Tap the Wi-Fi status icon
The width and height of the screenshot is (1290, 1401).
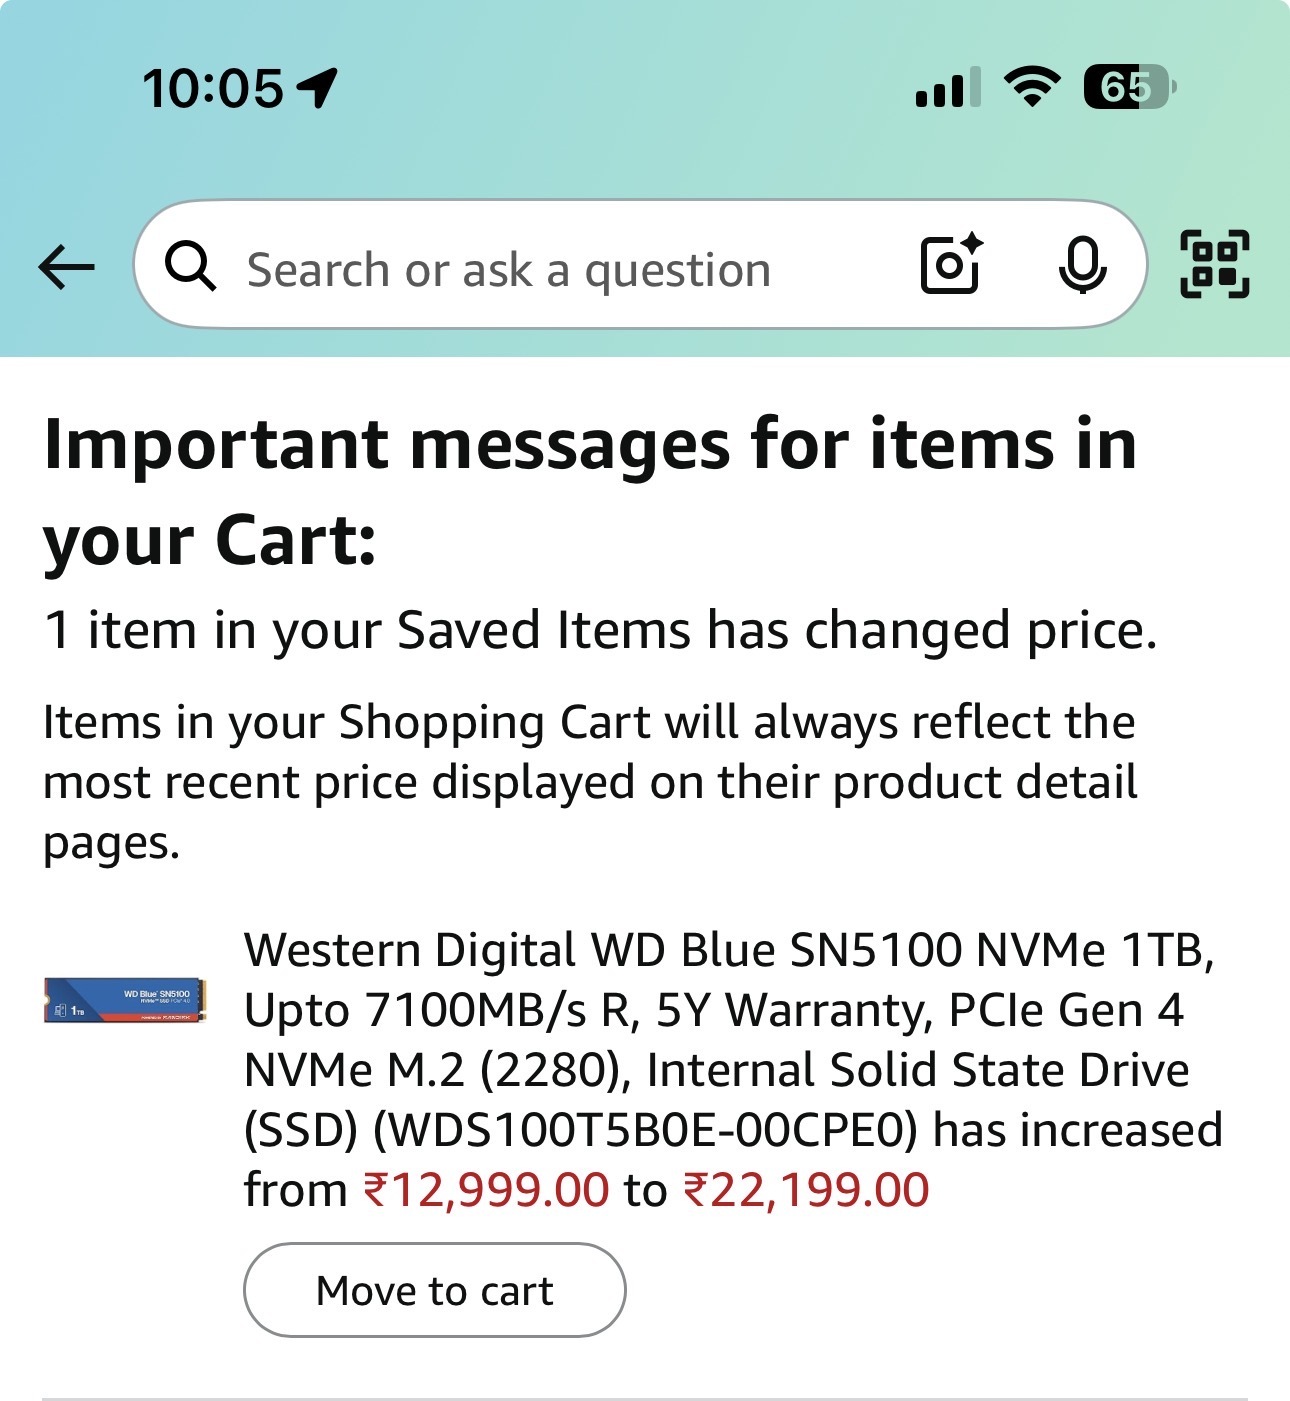coord(1033,87)
